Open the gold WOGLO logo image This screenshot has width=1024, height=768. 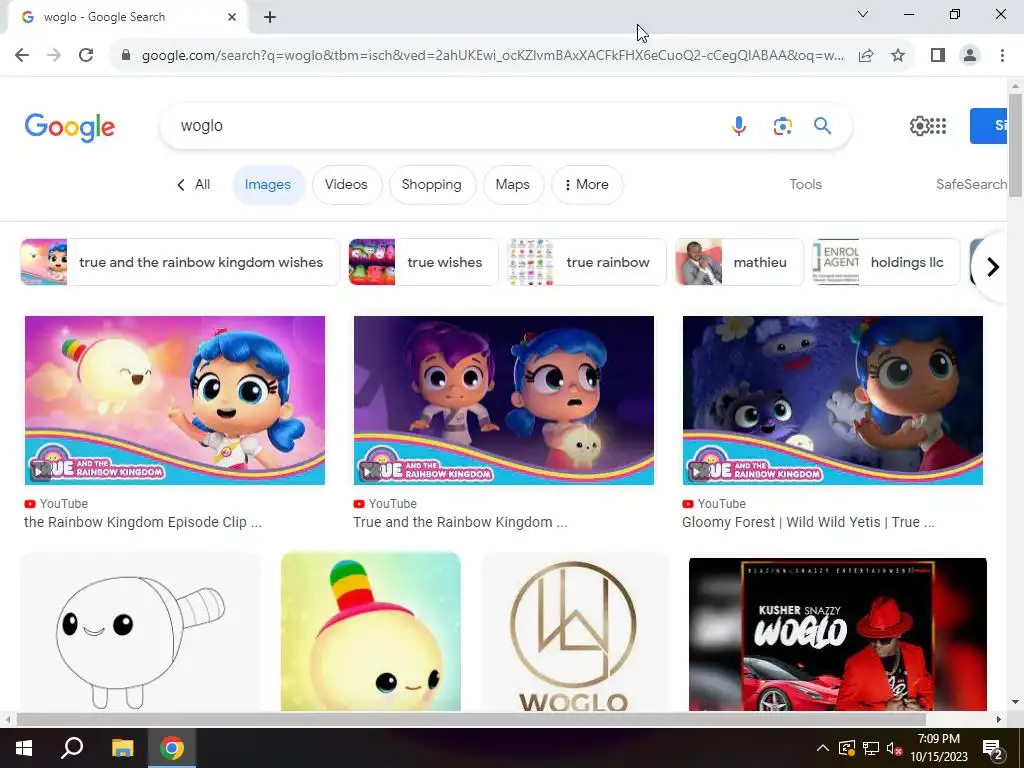(574, 632)
